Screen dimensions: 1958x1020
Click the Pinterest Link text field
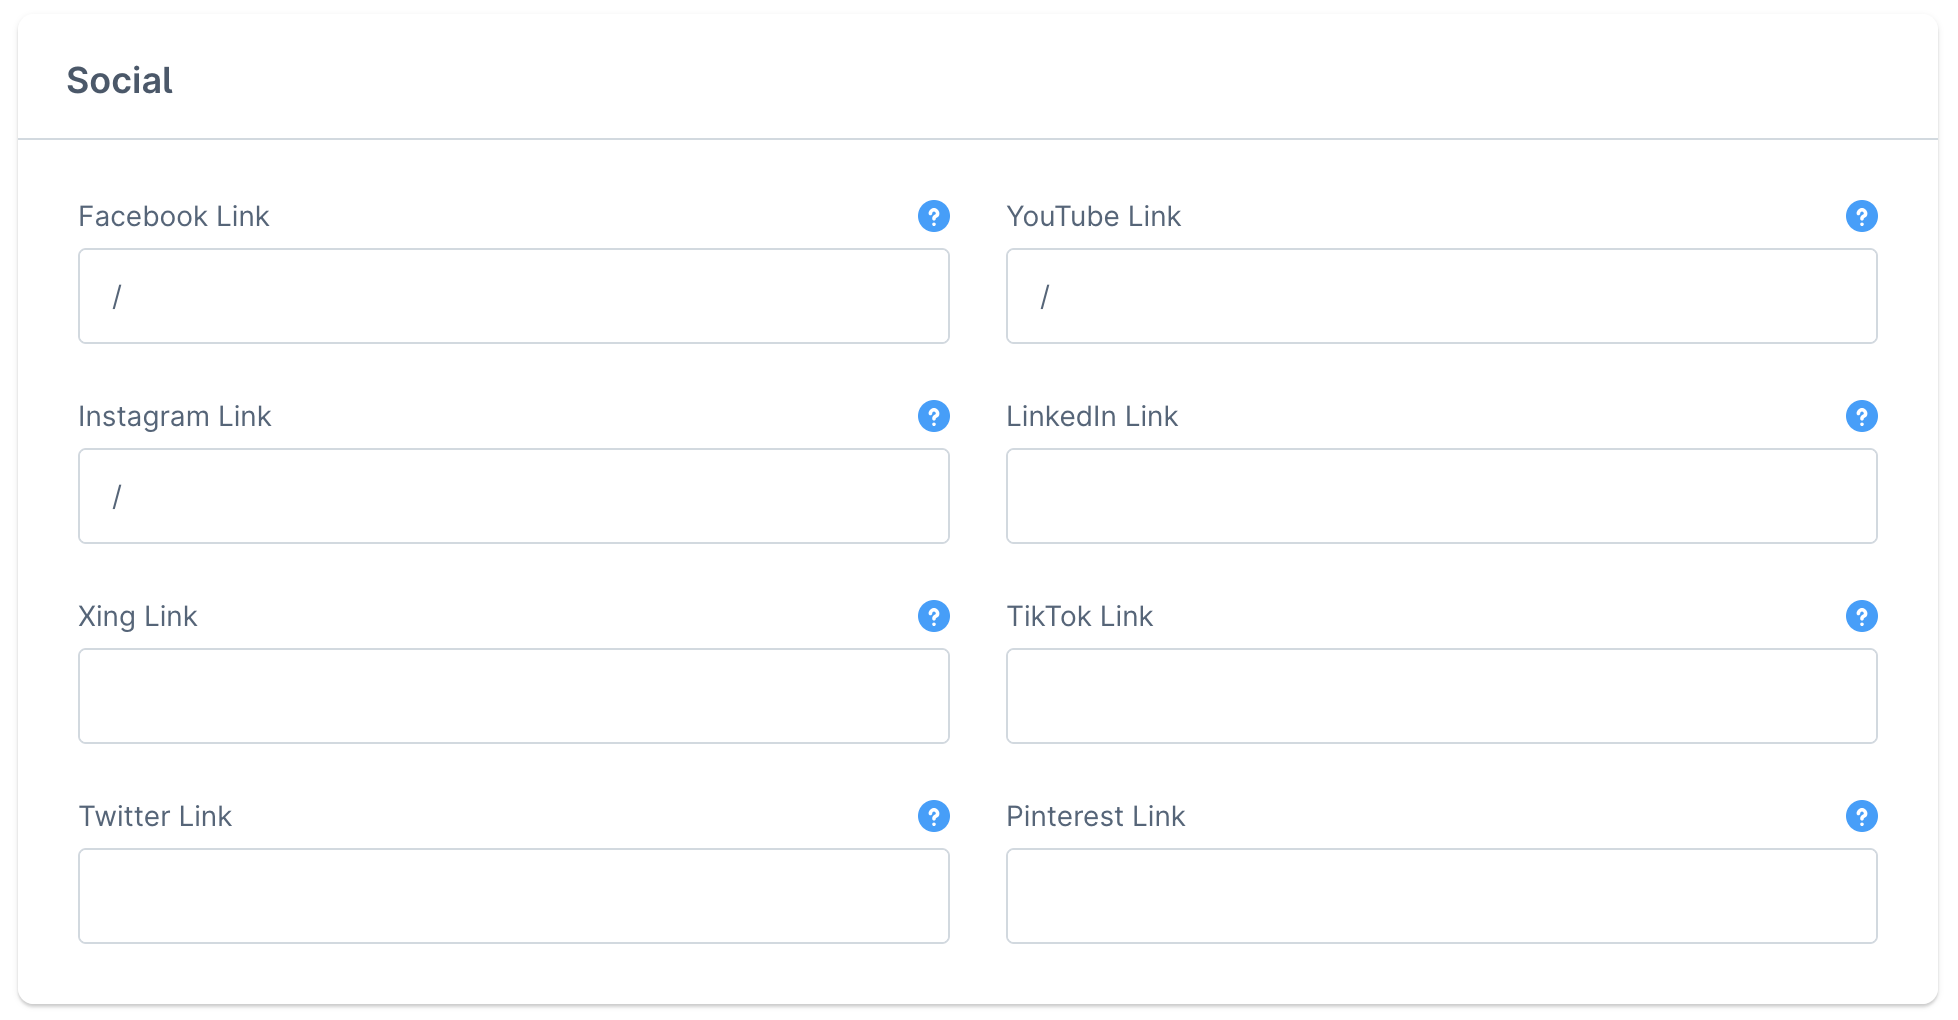pyautogui.click(x=1441, y=896)
